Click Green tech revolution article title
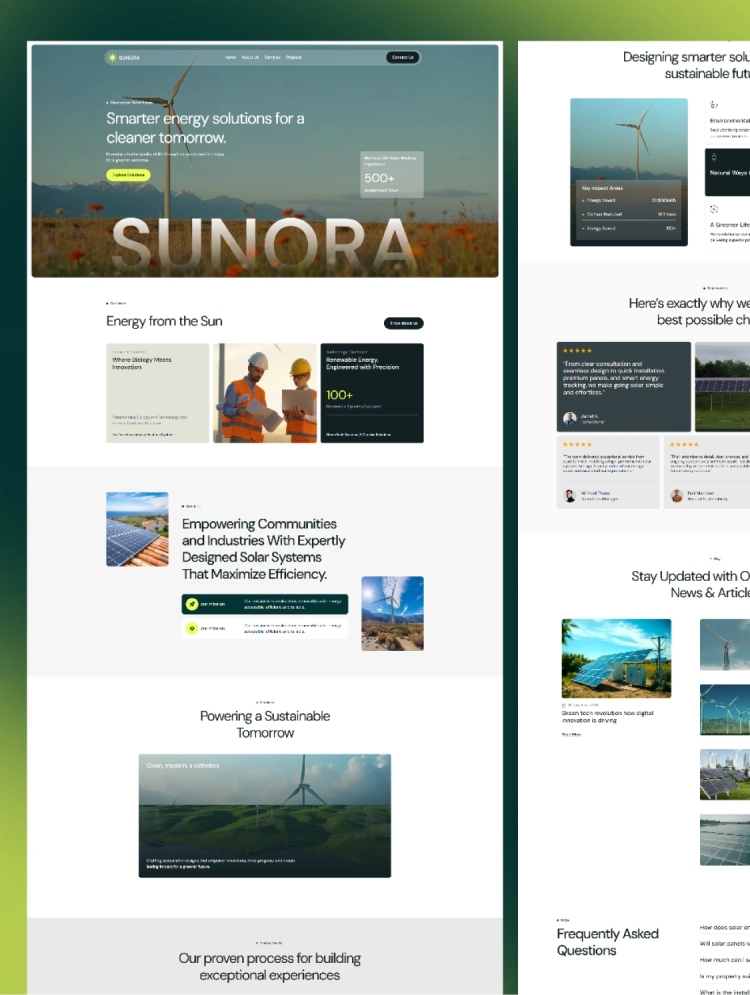Screen dimensions: 750x995 click(x=607, y=716)
